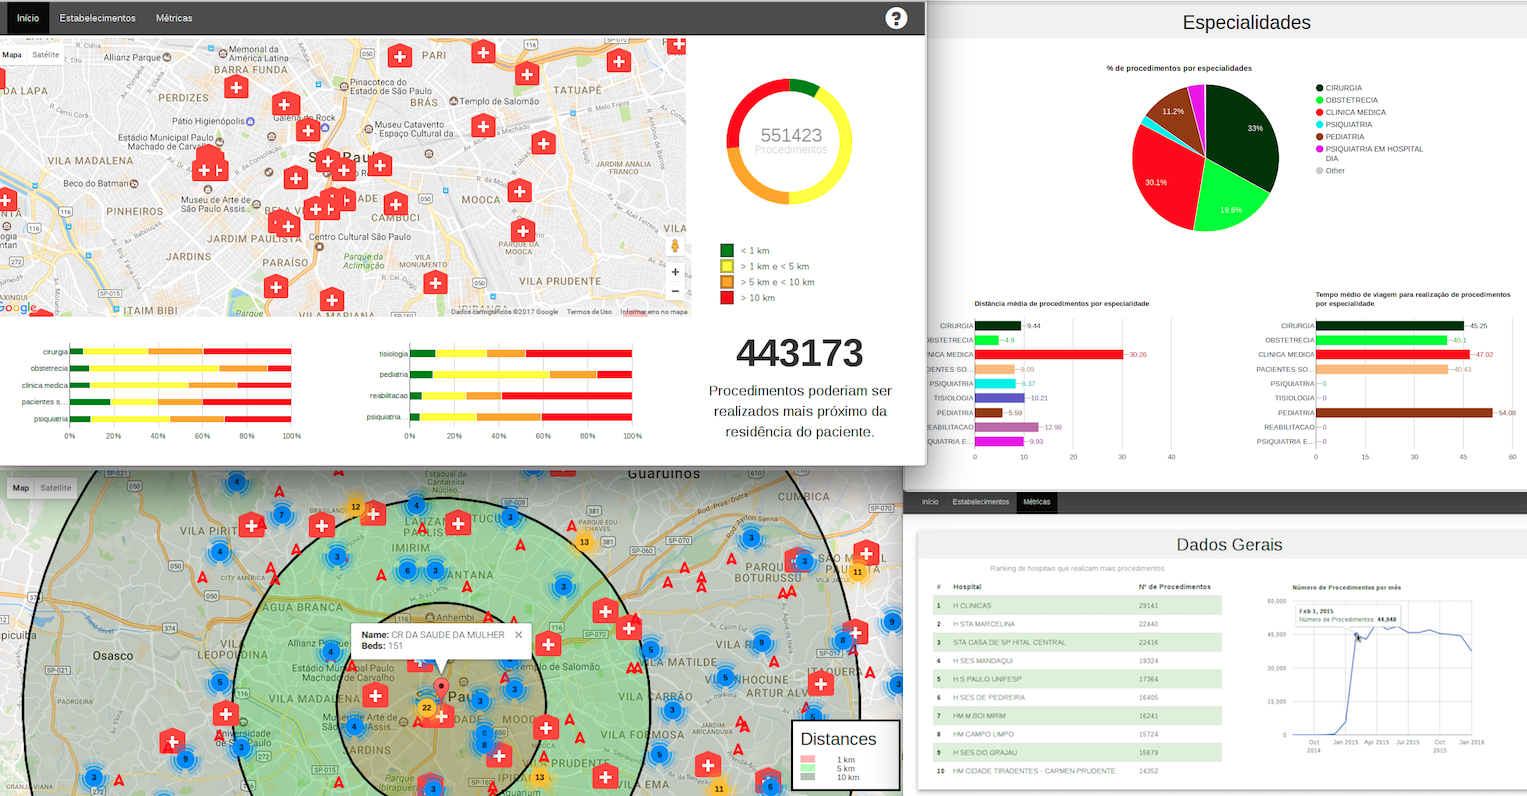1527x796 pixels.
Task: Click the tisiologia stacked distance bar
Action: [x=521, y=354]
